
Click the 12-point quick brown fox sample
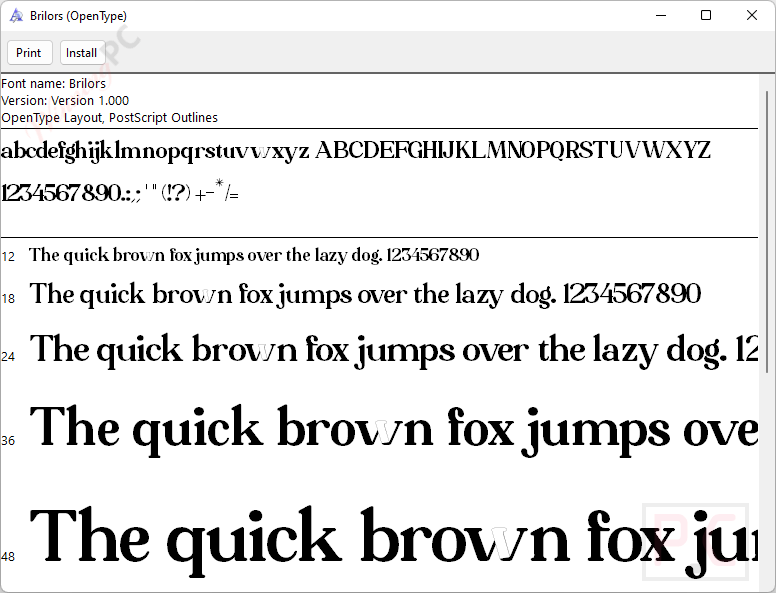[254, 255]
